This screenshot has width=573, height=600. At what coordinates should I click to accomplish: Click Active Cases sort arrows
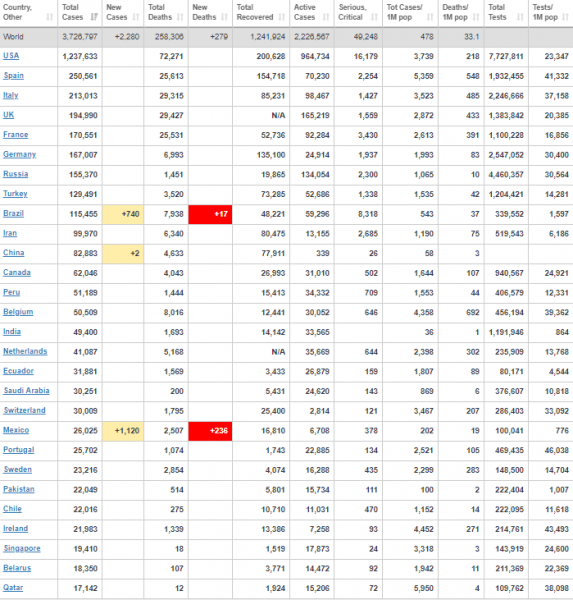326,17
